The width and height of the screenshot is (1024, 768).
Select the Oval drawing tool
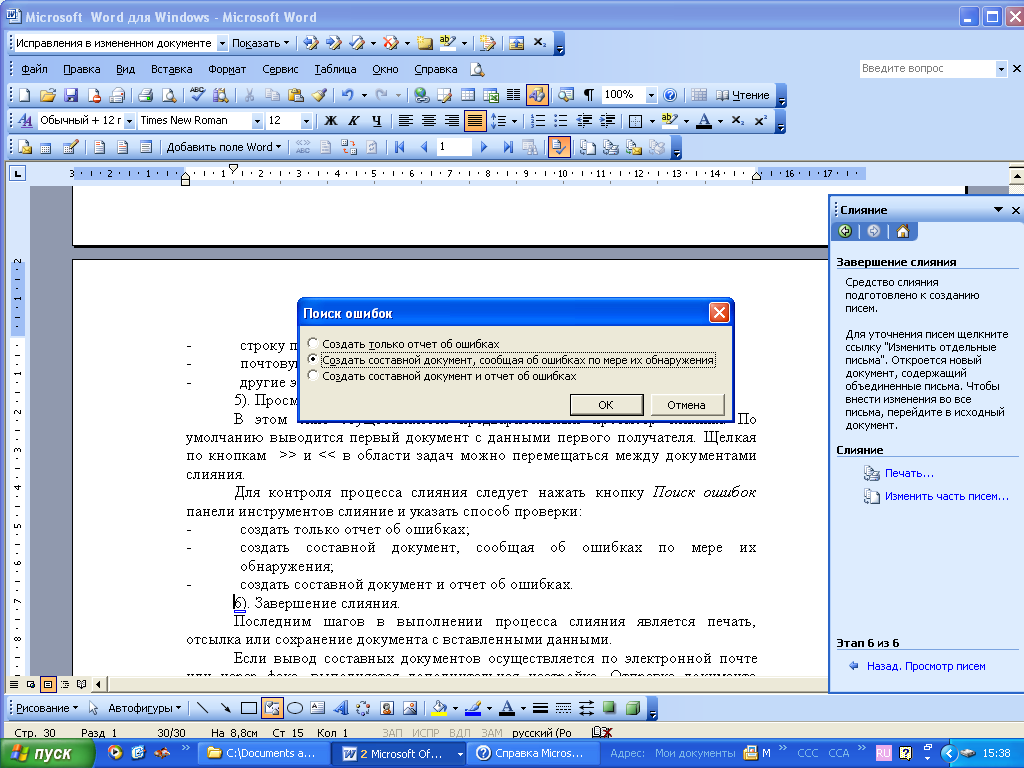295,708
